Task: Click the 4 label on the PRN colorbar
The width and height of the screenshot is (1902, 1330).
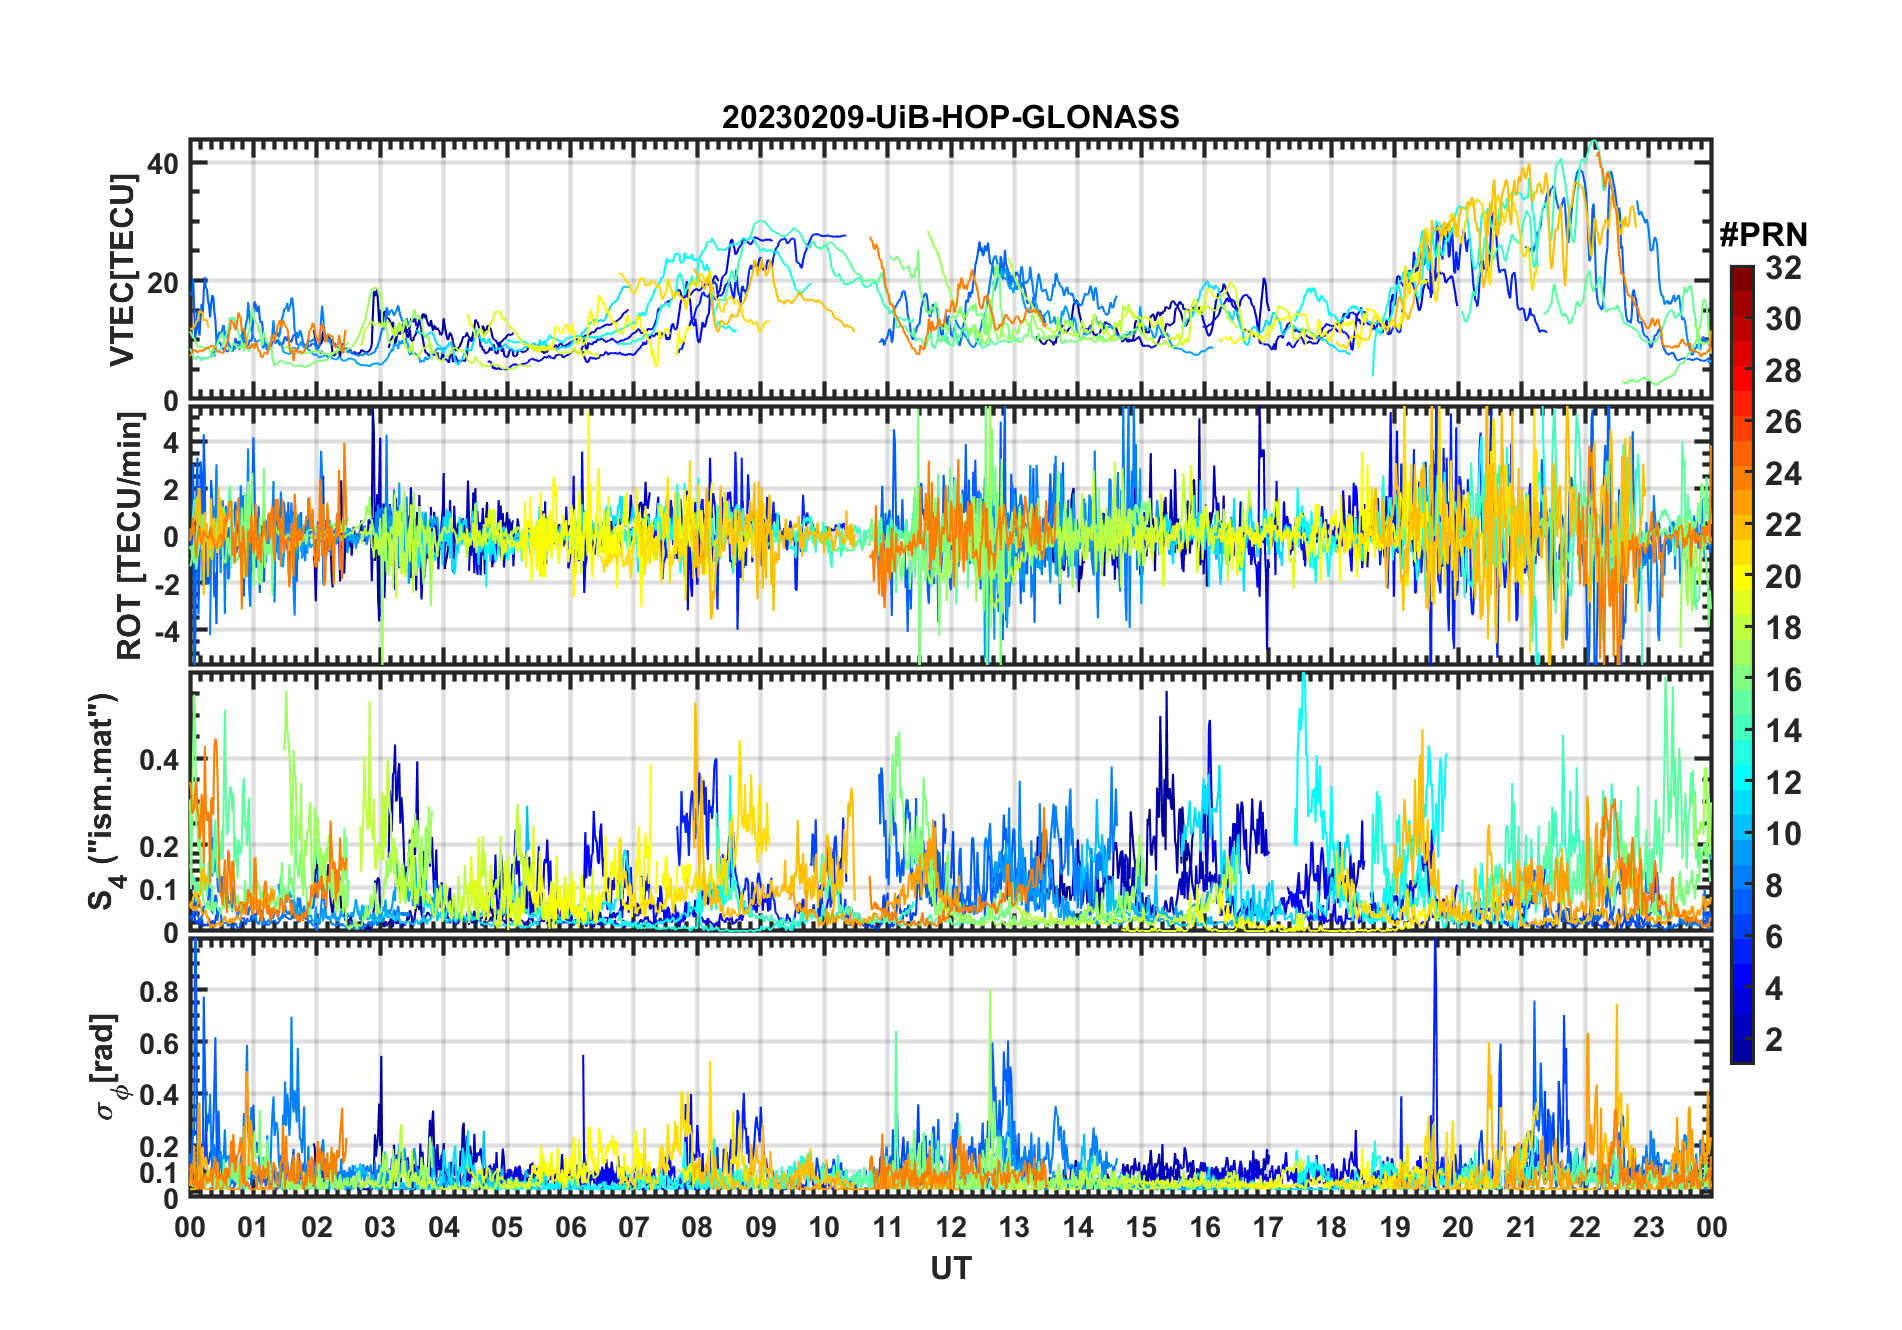Action: 1774,989
